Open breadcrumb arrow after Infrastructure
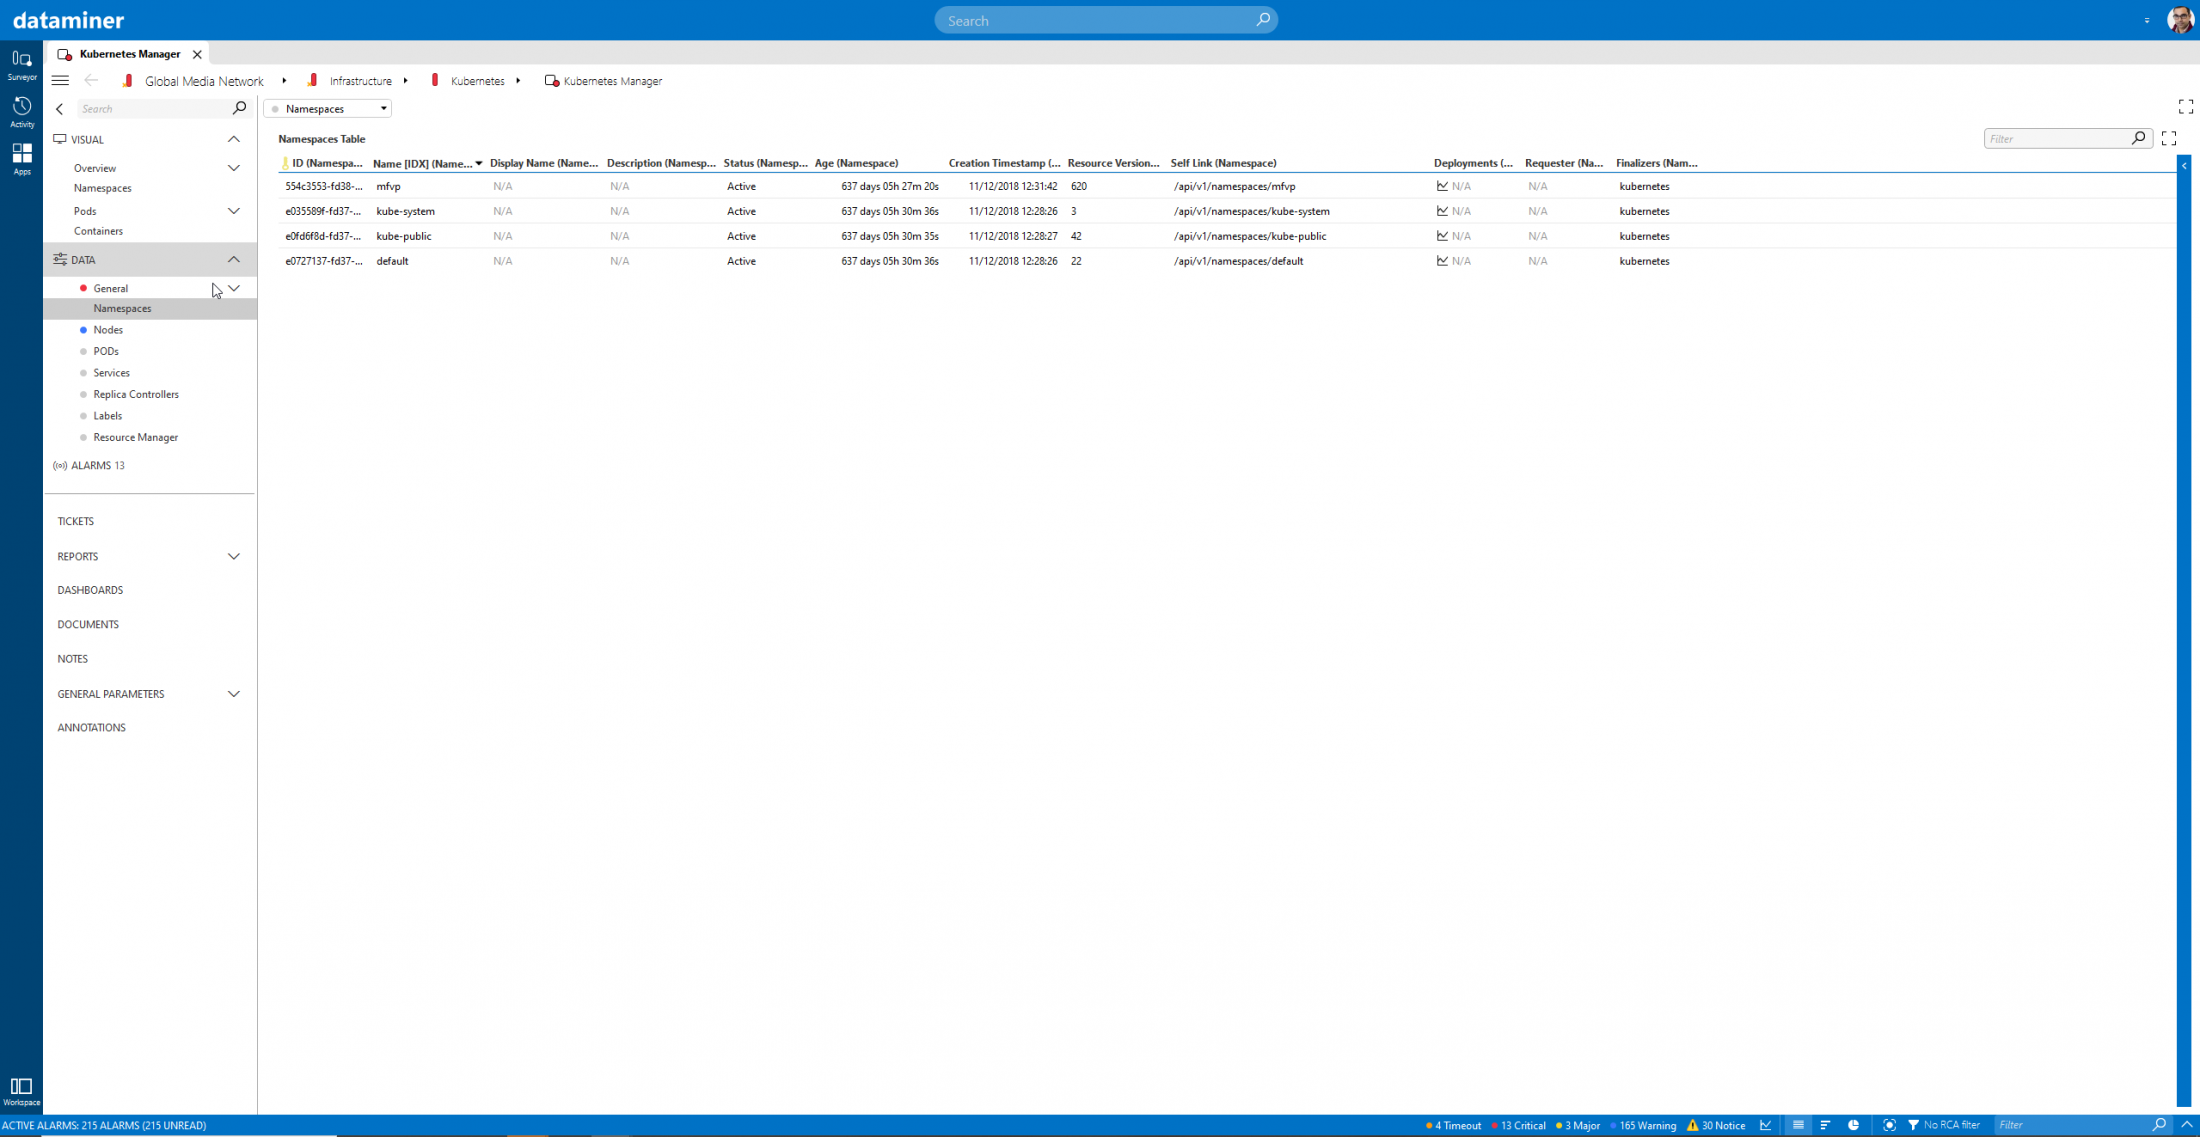Image resolution: width=2200 pixels, height=1137 pixels. 405,81
